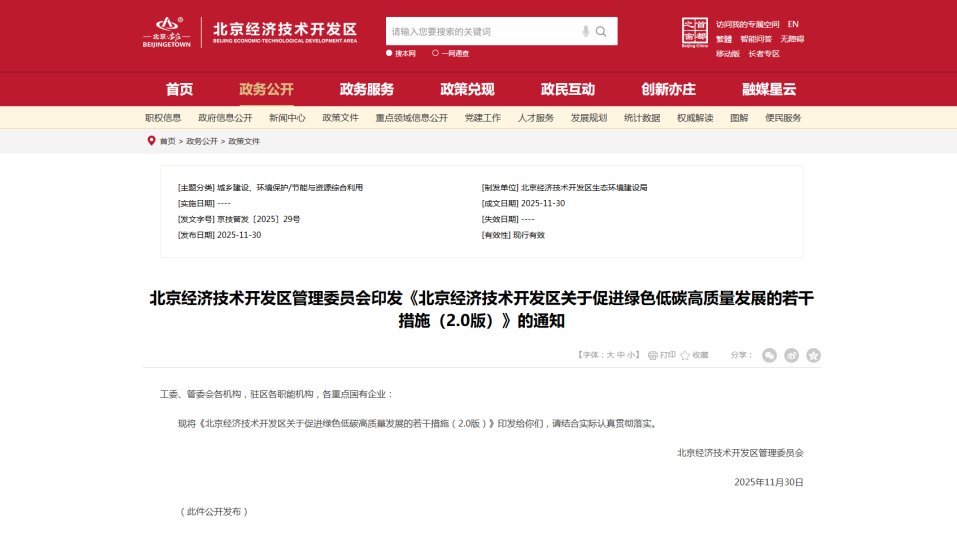957x539 pixels.
Task: Select the 一网通查 radio option
Action: [435, 53]
